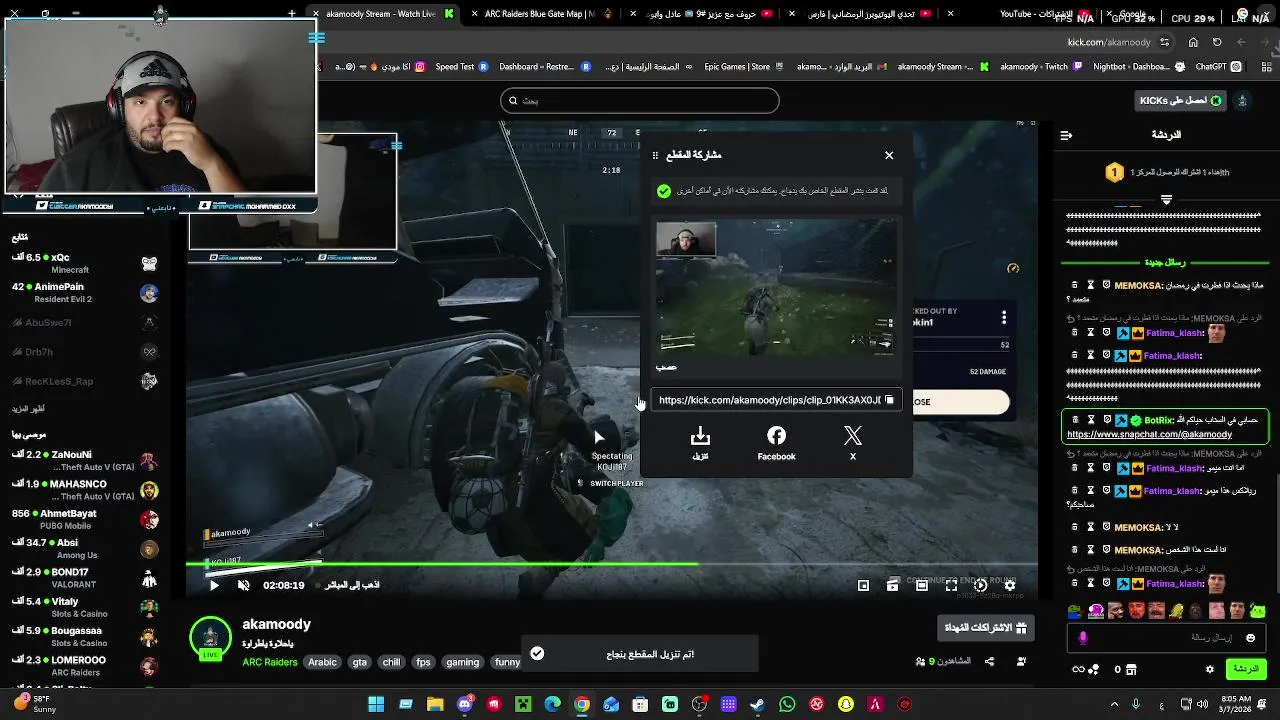Open Windows Start menu
This screenshot has width=1280, height=720.
tap(376, 704)
